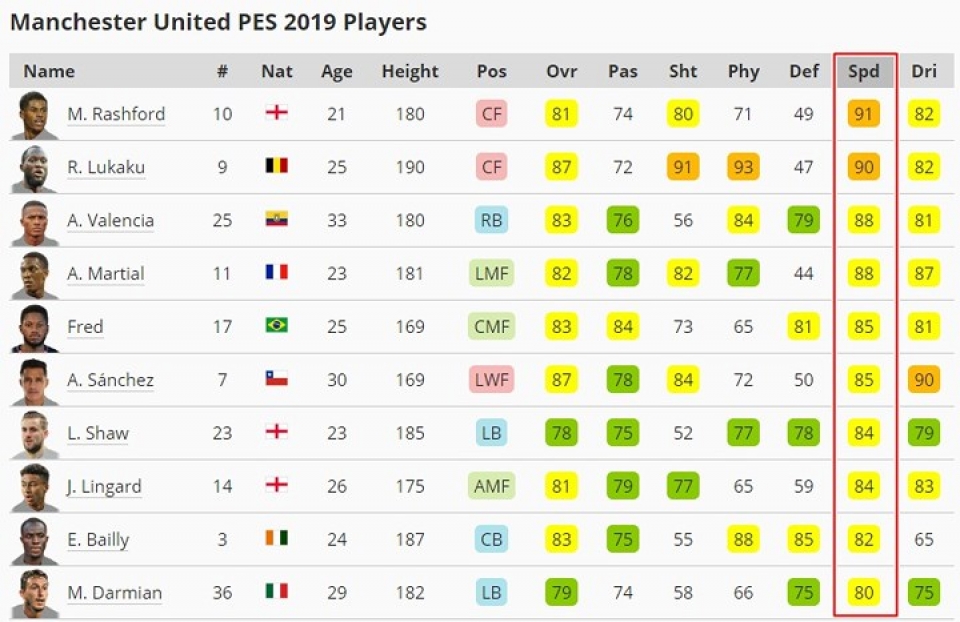This screenshot has height=622, width=960.
Task: Click the Age column header
Action: [x=336, y=71]
